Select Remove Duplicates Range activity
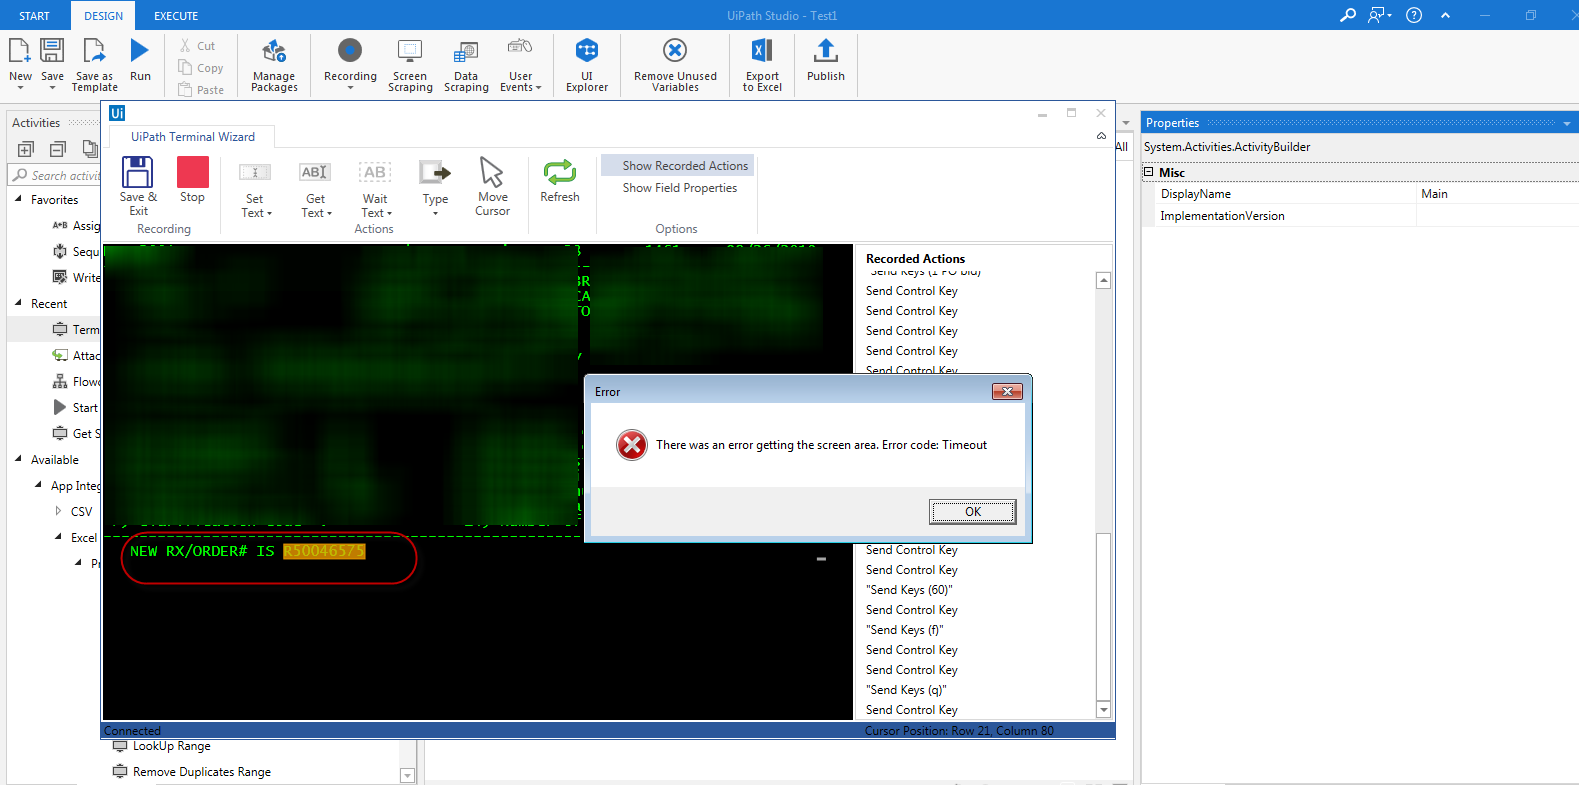This screenshot has width=1579, height=785. pyautogui.click(x=191, y=772)
